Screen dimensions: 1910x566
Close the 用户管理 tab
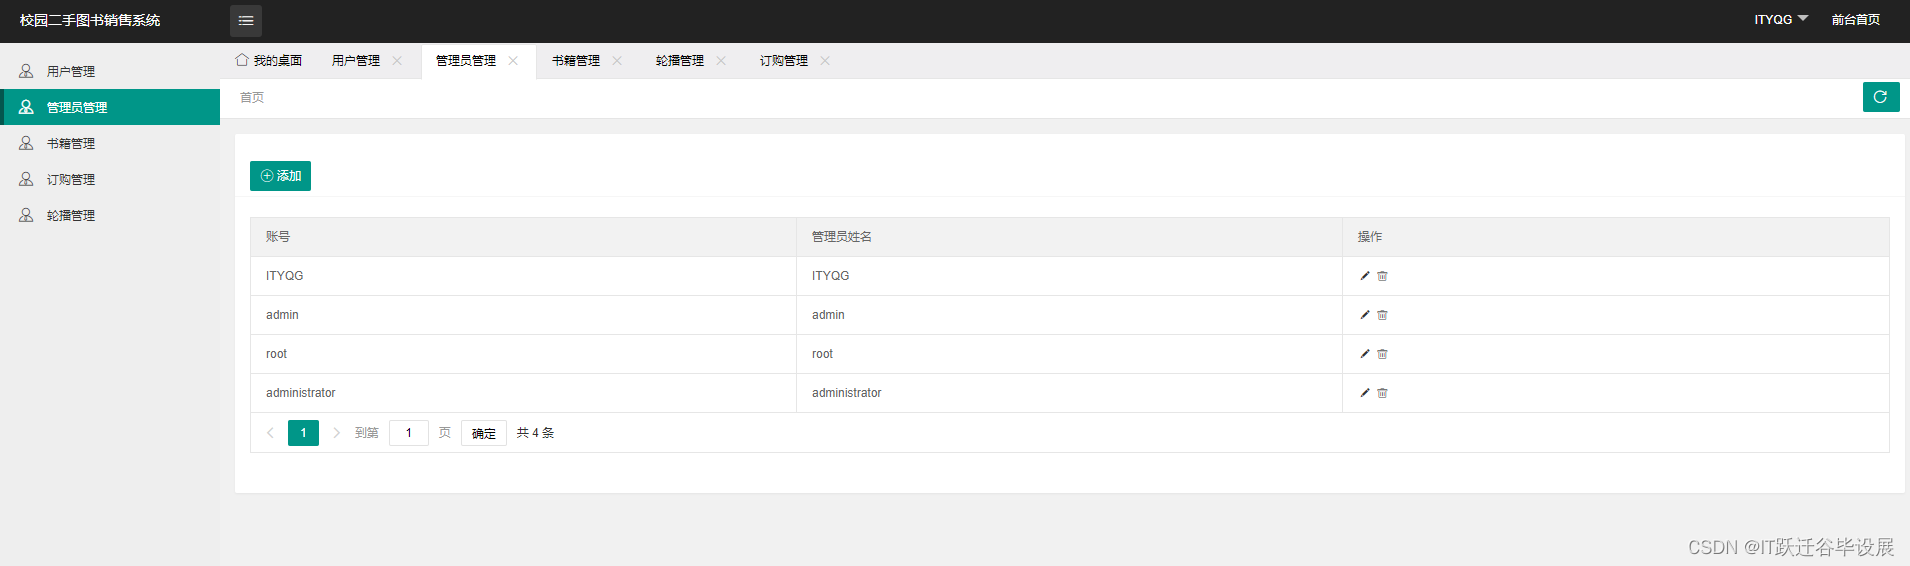[x=397, y=61]
